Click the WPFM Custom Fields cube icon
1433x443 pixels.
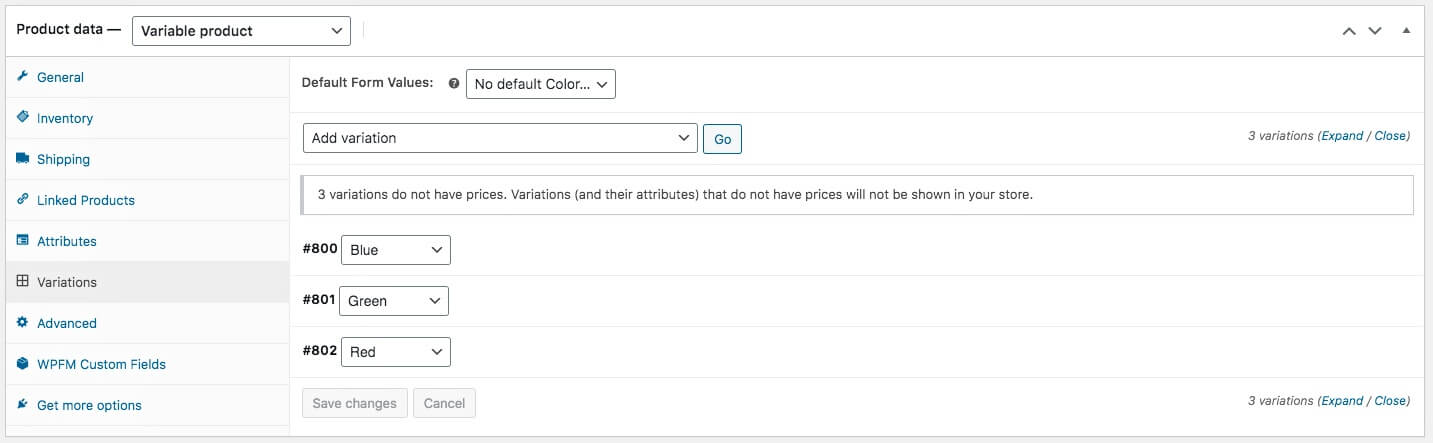point(23,364)
